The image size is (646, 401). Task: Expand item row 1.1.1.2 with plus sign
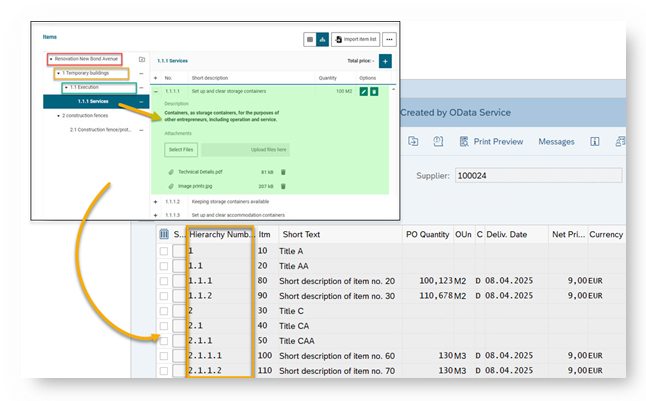(x=155, y=201)
